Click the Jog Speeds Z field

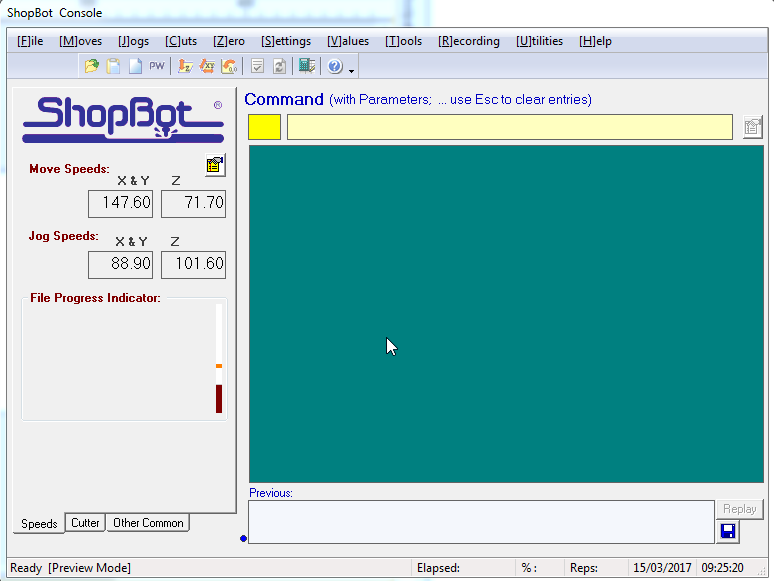[194, 265]
